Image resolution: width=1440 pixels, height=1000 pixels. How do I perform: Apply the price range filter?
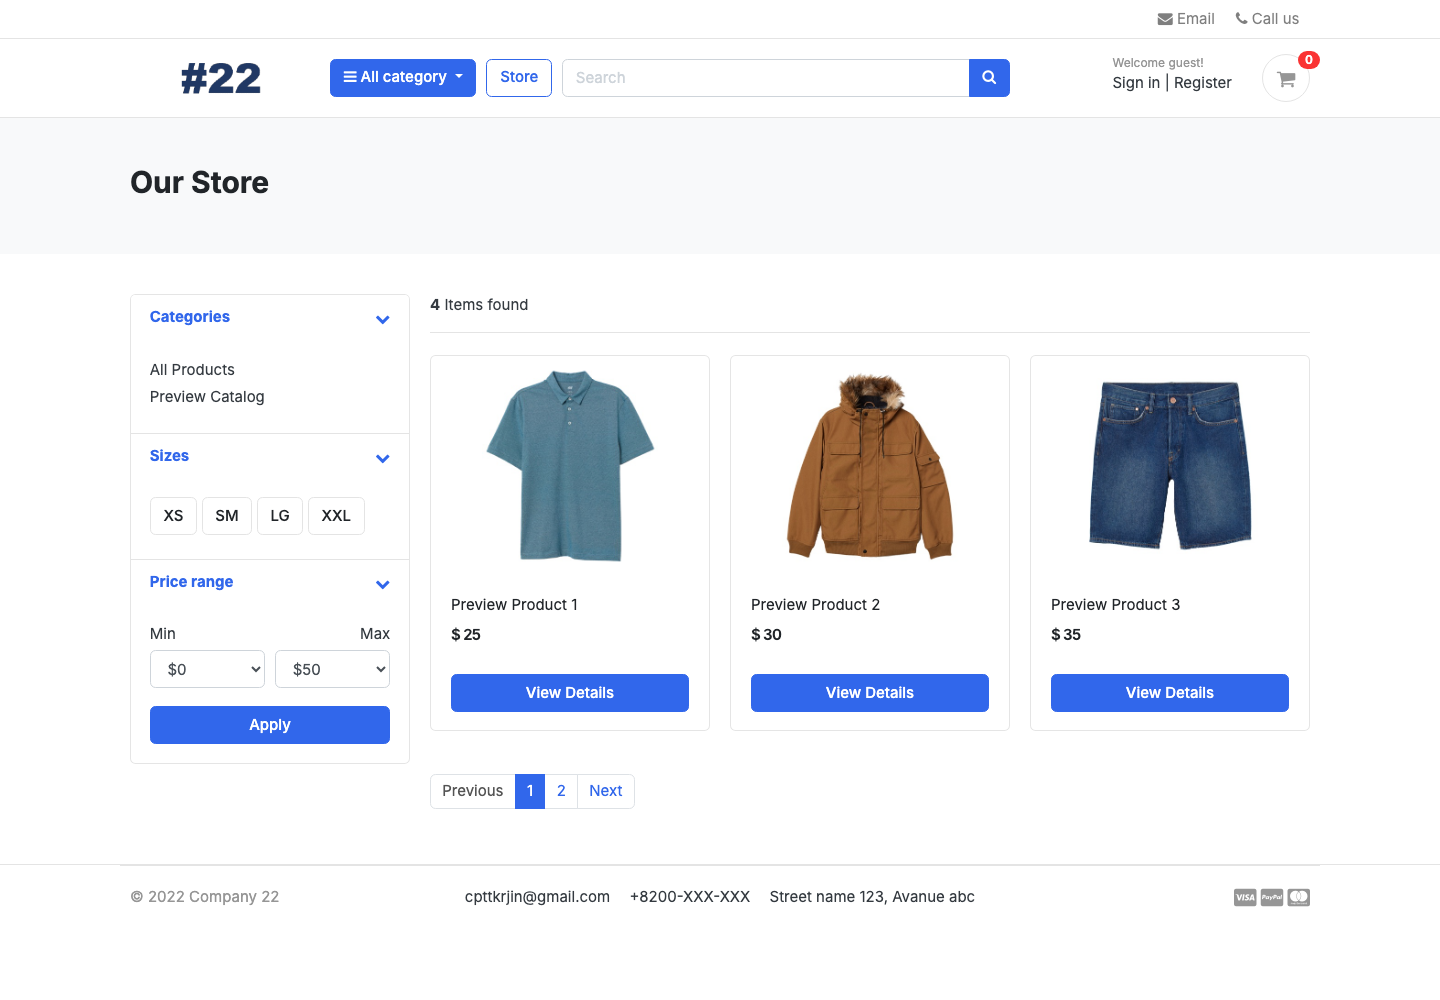click(x=270, y=725)
